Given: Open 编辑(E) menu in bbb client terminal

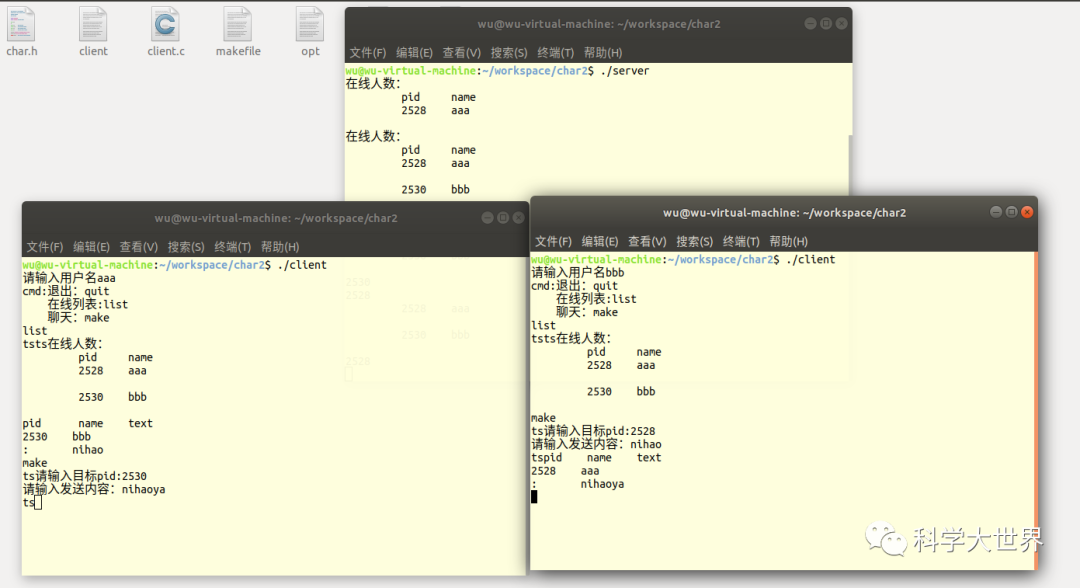Looking at the screenshot, I should click(600, 241).
